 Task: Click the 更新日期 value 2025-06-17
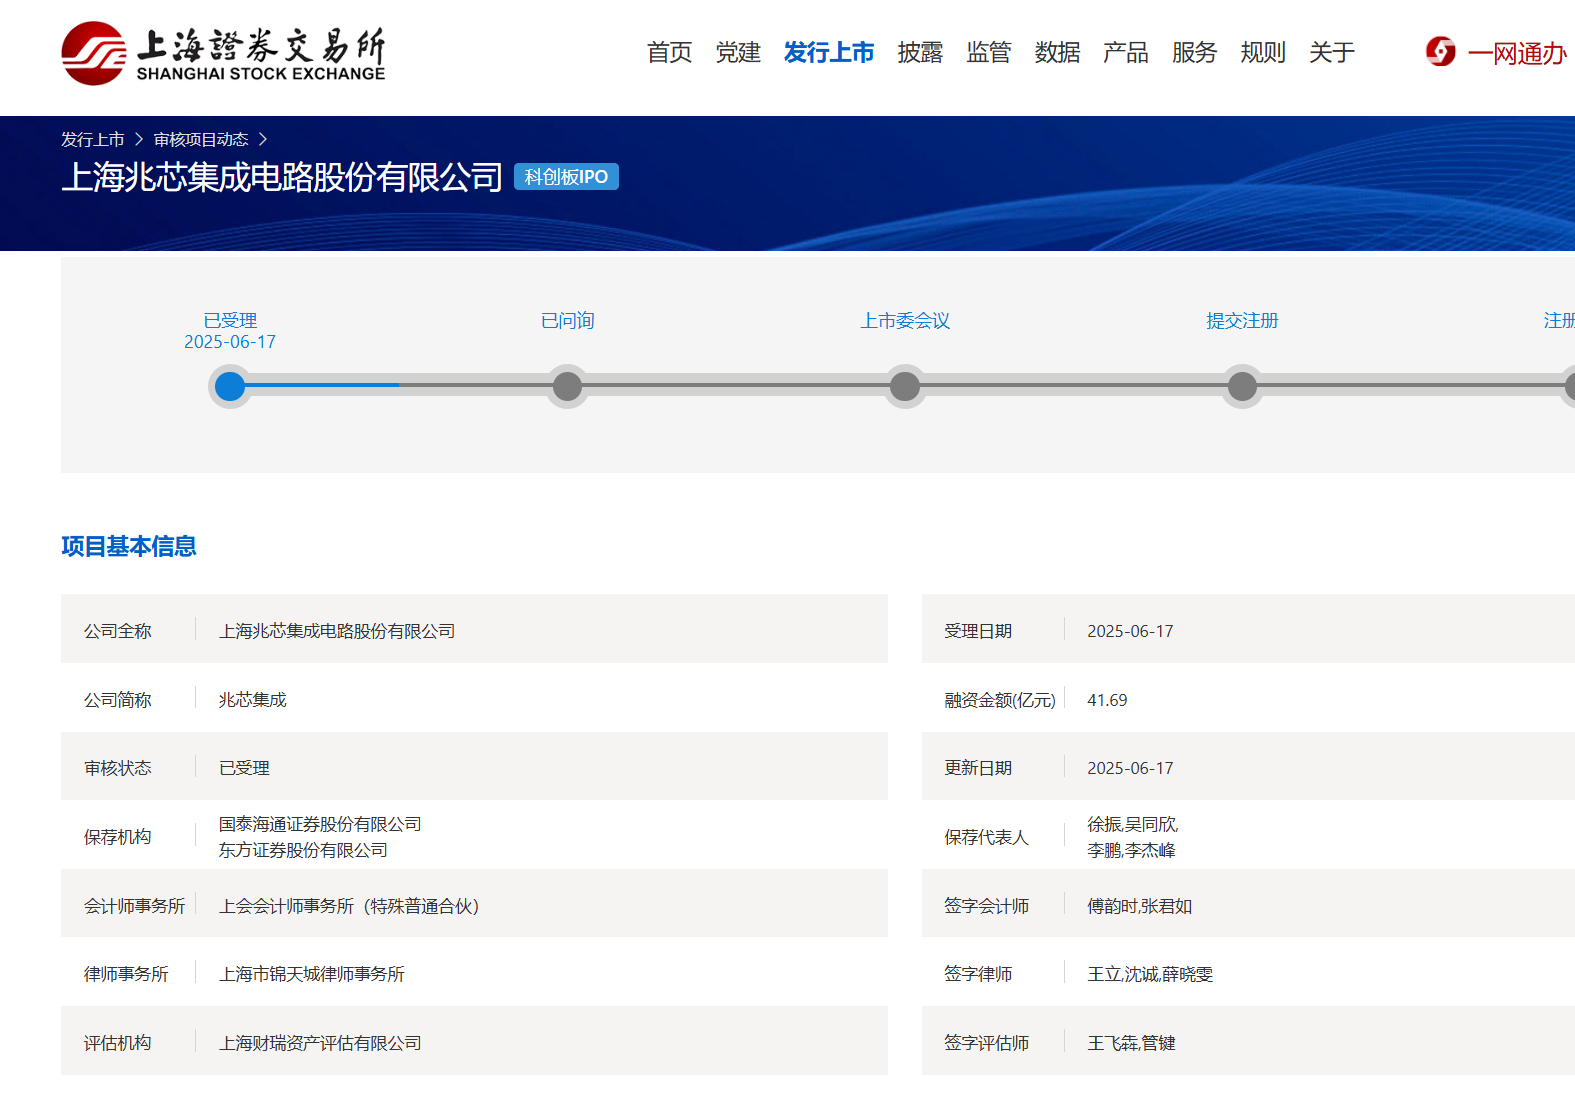tap(1130, 768)
